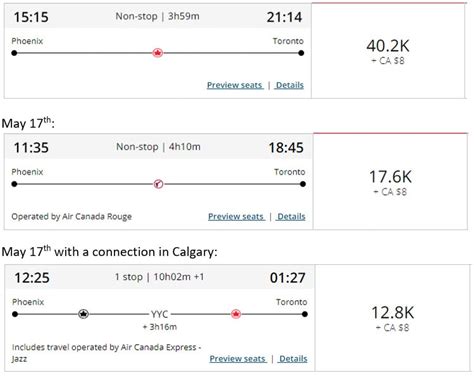Image resolution: width=474 pixels, height=378 pixels.
Task: Click Air Canada Rouge icon on 11:35 flight
Action: [158, 184]
